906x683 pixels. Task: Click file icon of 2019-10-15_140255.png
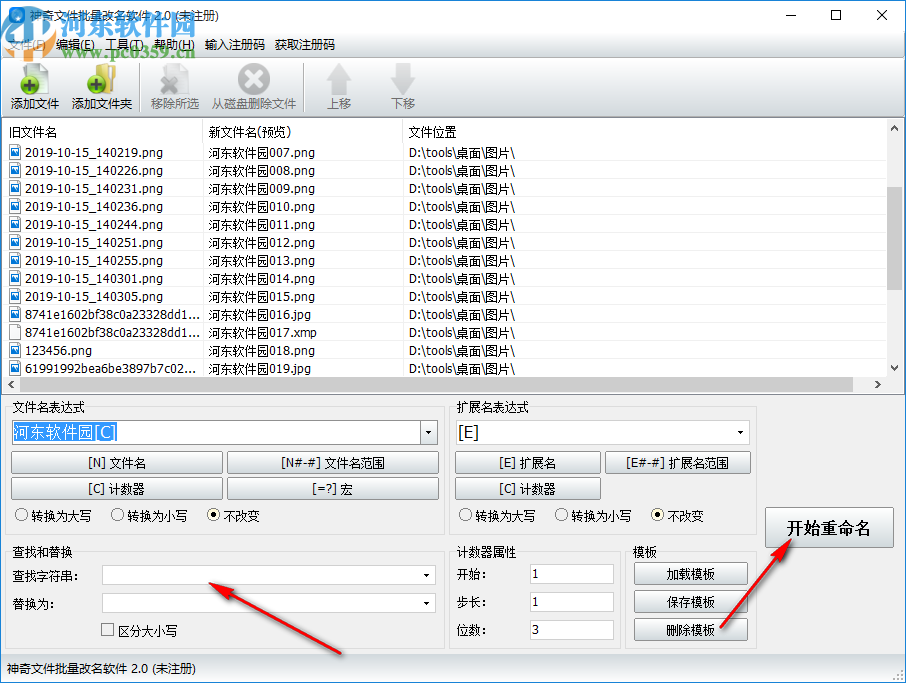point(15,260)
